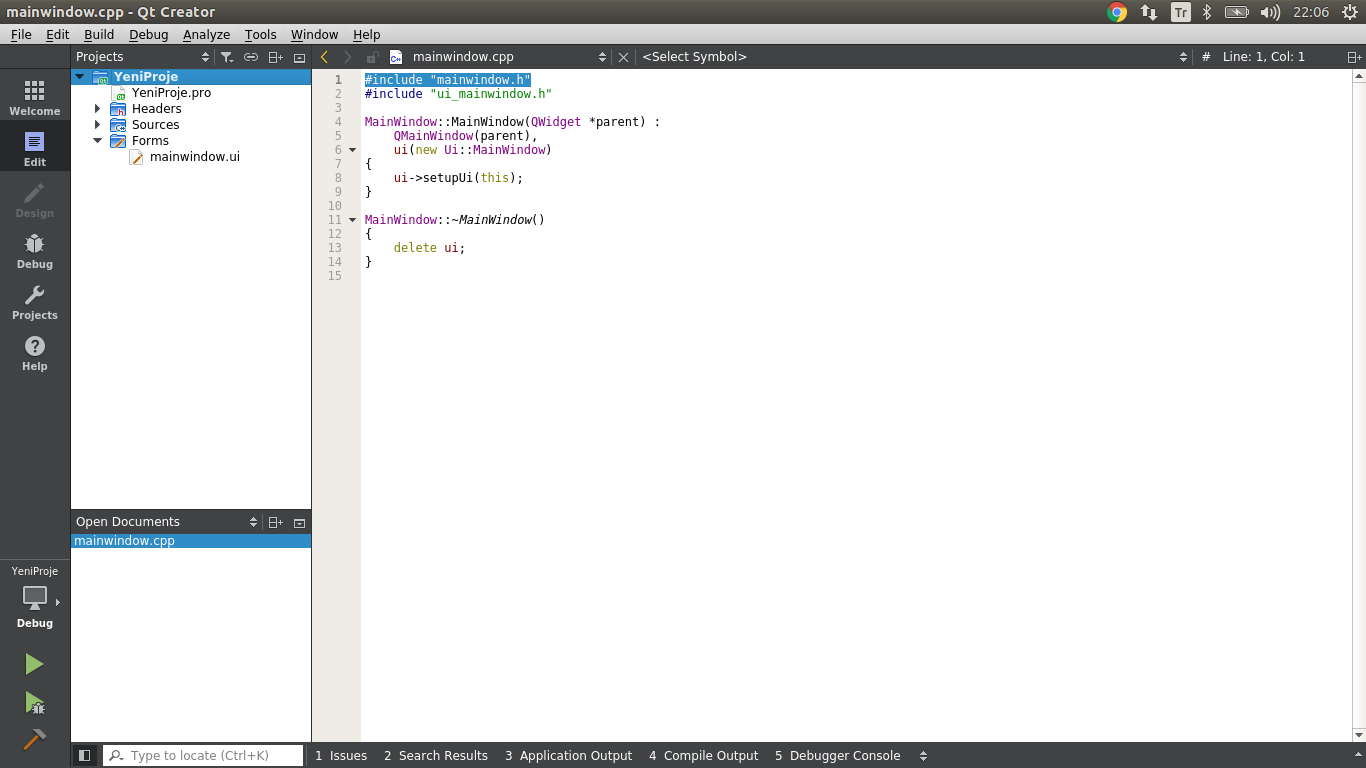Switch to Edit mode
The width and height of the screenshot is (1366, 768).
pyautogui.click(x=35, y=149)
